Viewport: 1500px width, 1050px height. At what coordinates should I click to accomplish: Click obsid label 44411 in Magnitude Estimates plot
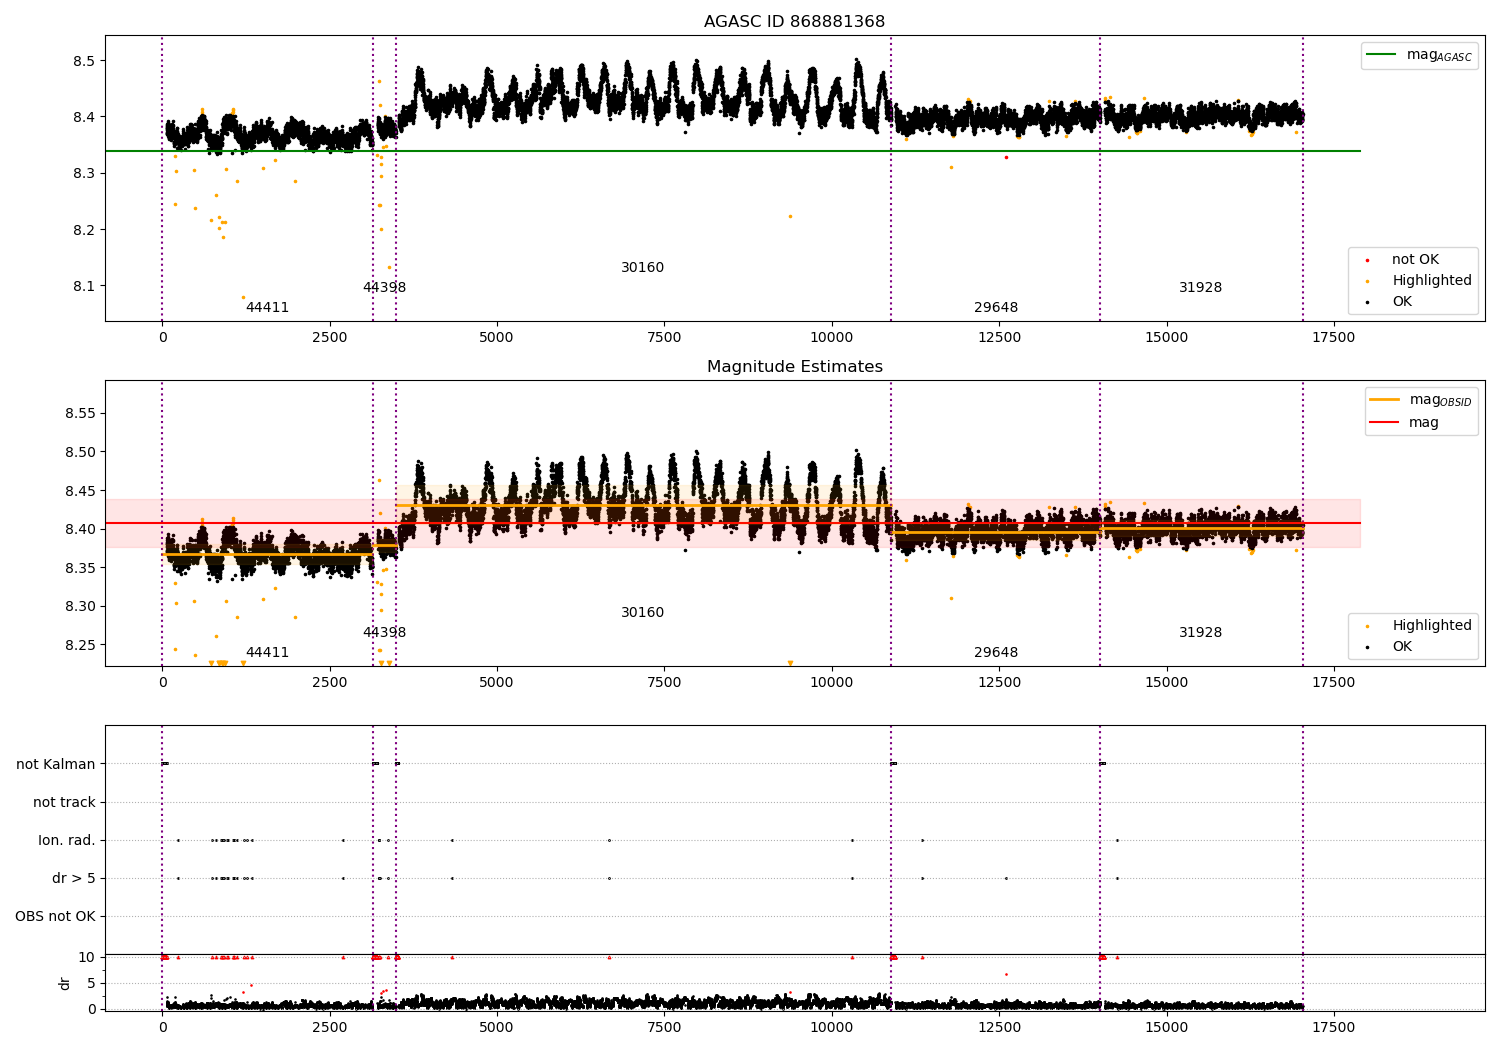pyautogui.click(x=267, y=653)
